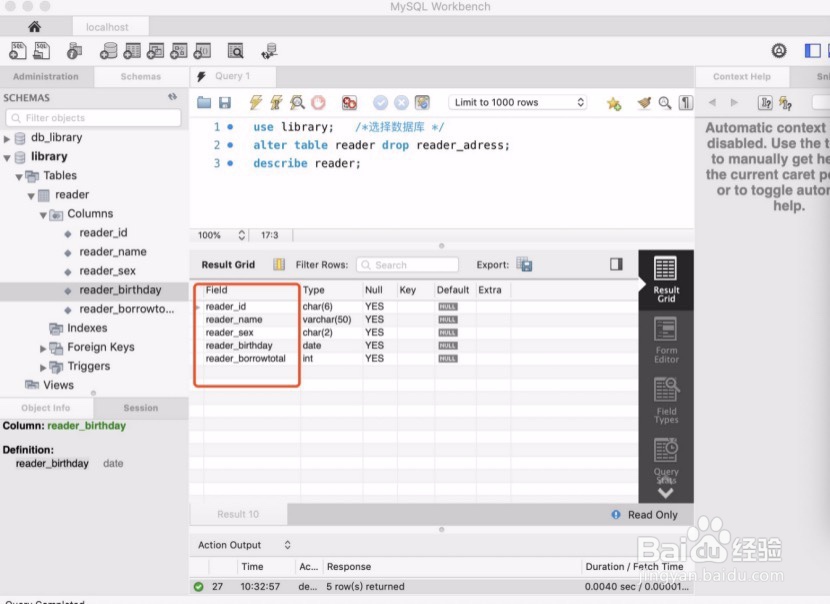Image resolution: width=830 pixels, height=604 pixels.
Task: Open the Object Info tab
Action: click(46, 408)
